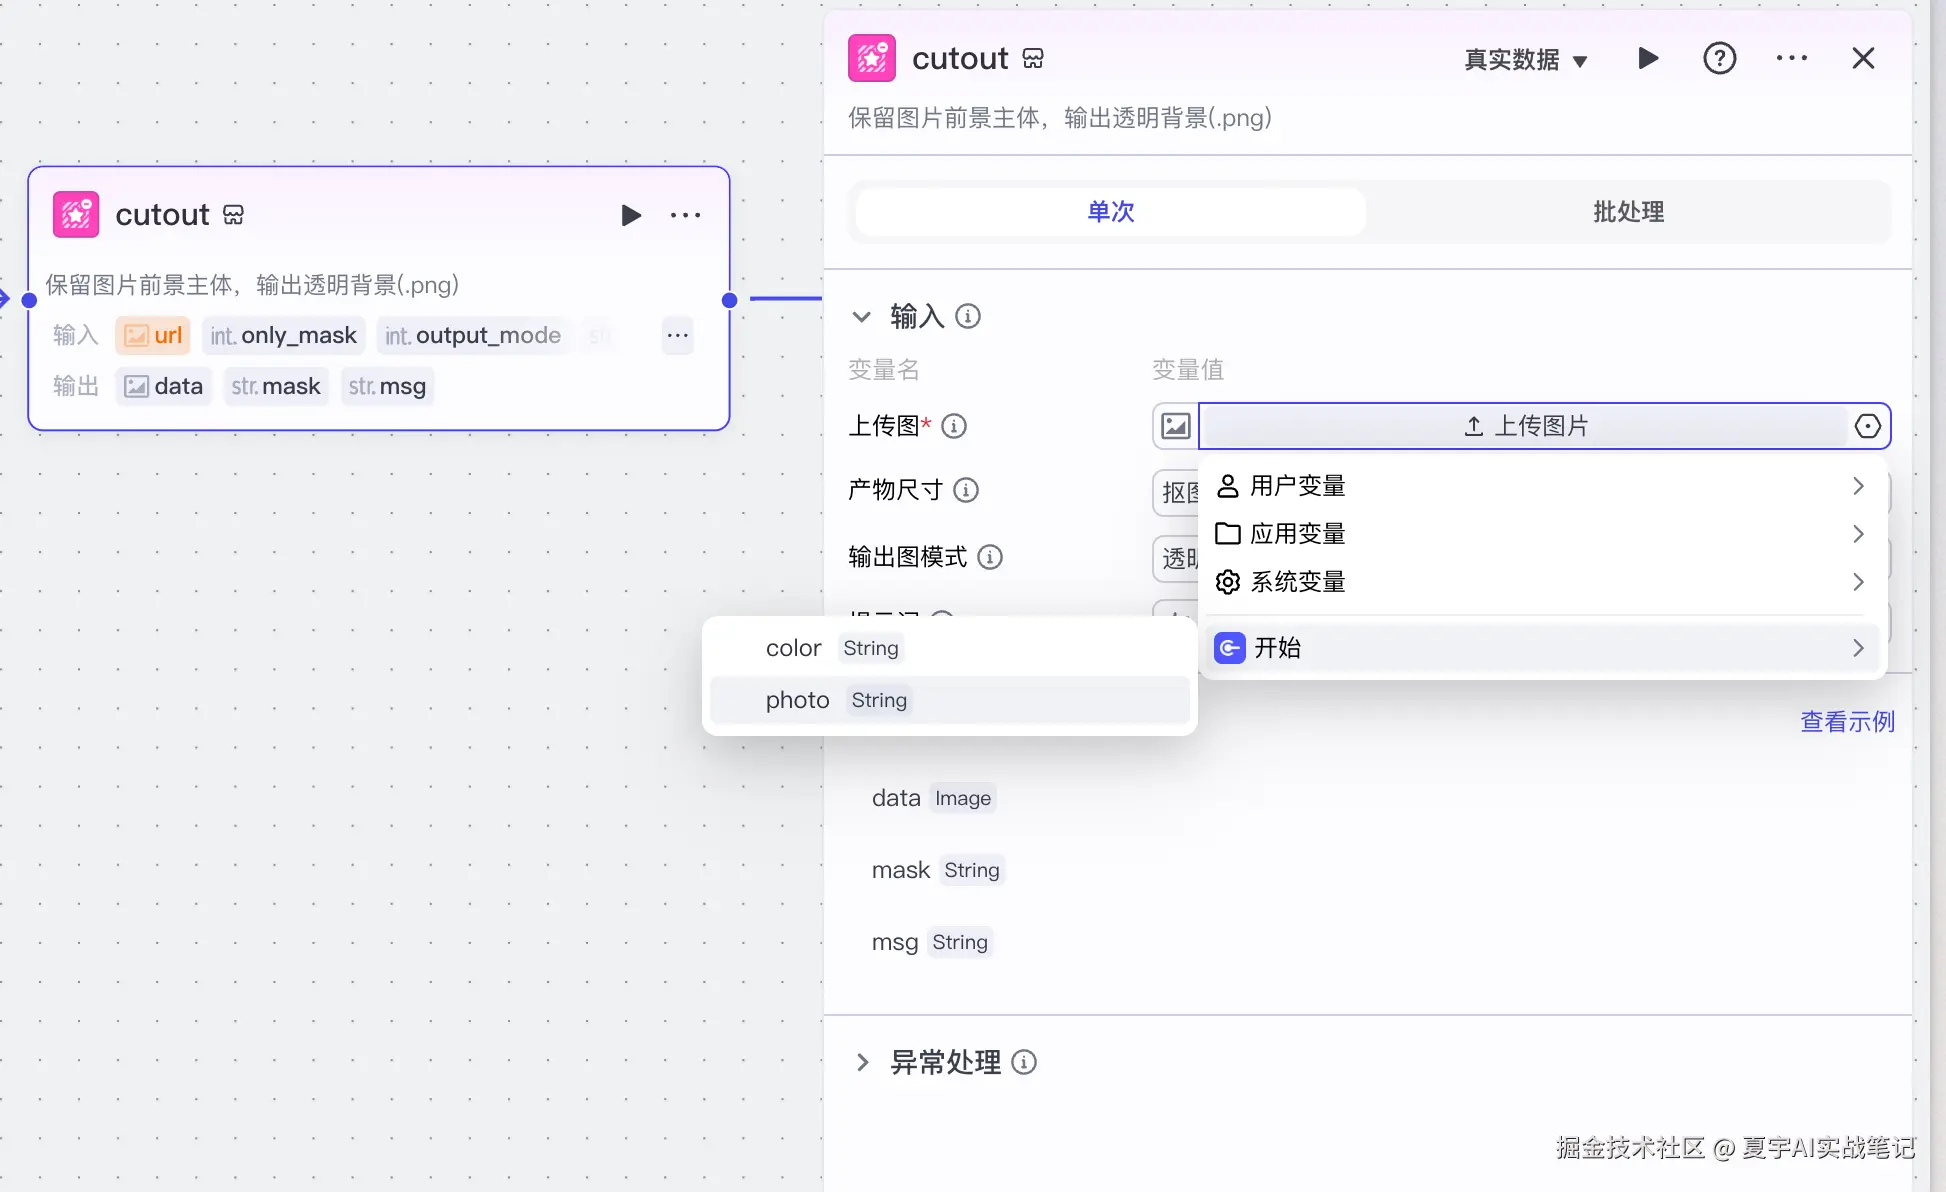This screenshot has height=1192, width=1946.
Task: Show info tooltip next to 输入 heading
Action: click(x=967, y=316)
